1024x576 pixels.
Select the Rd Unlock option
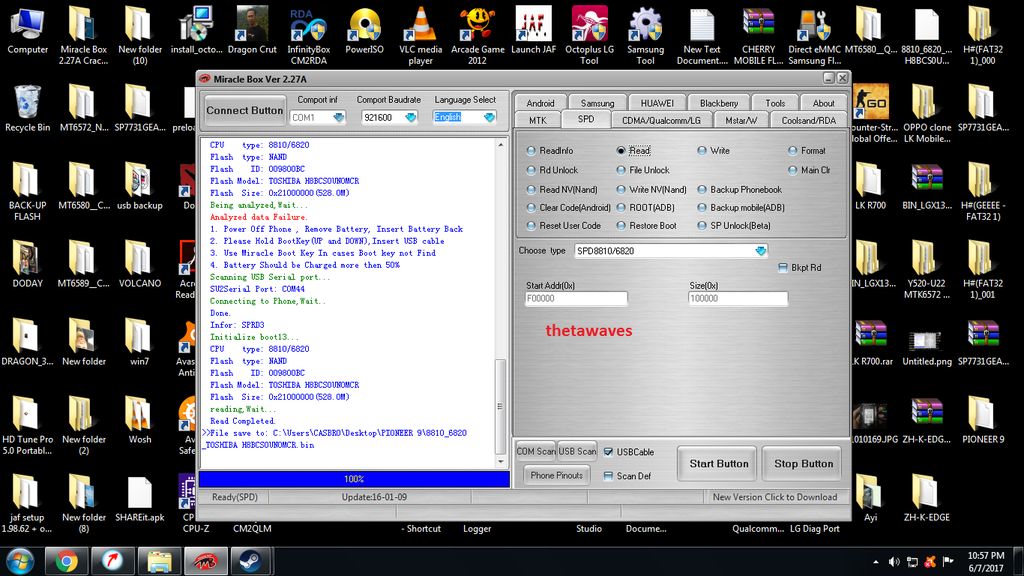click(x=552, y=170)
